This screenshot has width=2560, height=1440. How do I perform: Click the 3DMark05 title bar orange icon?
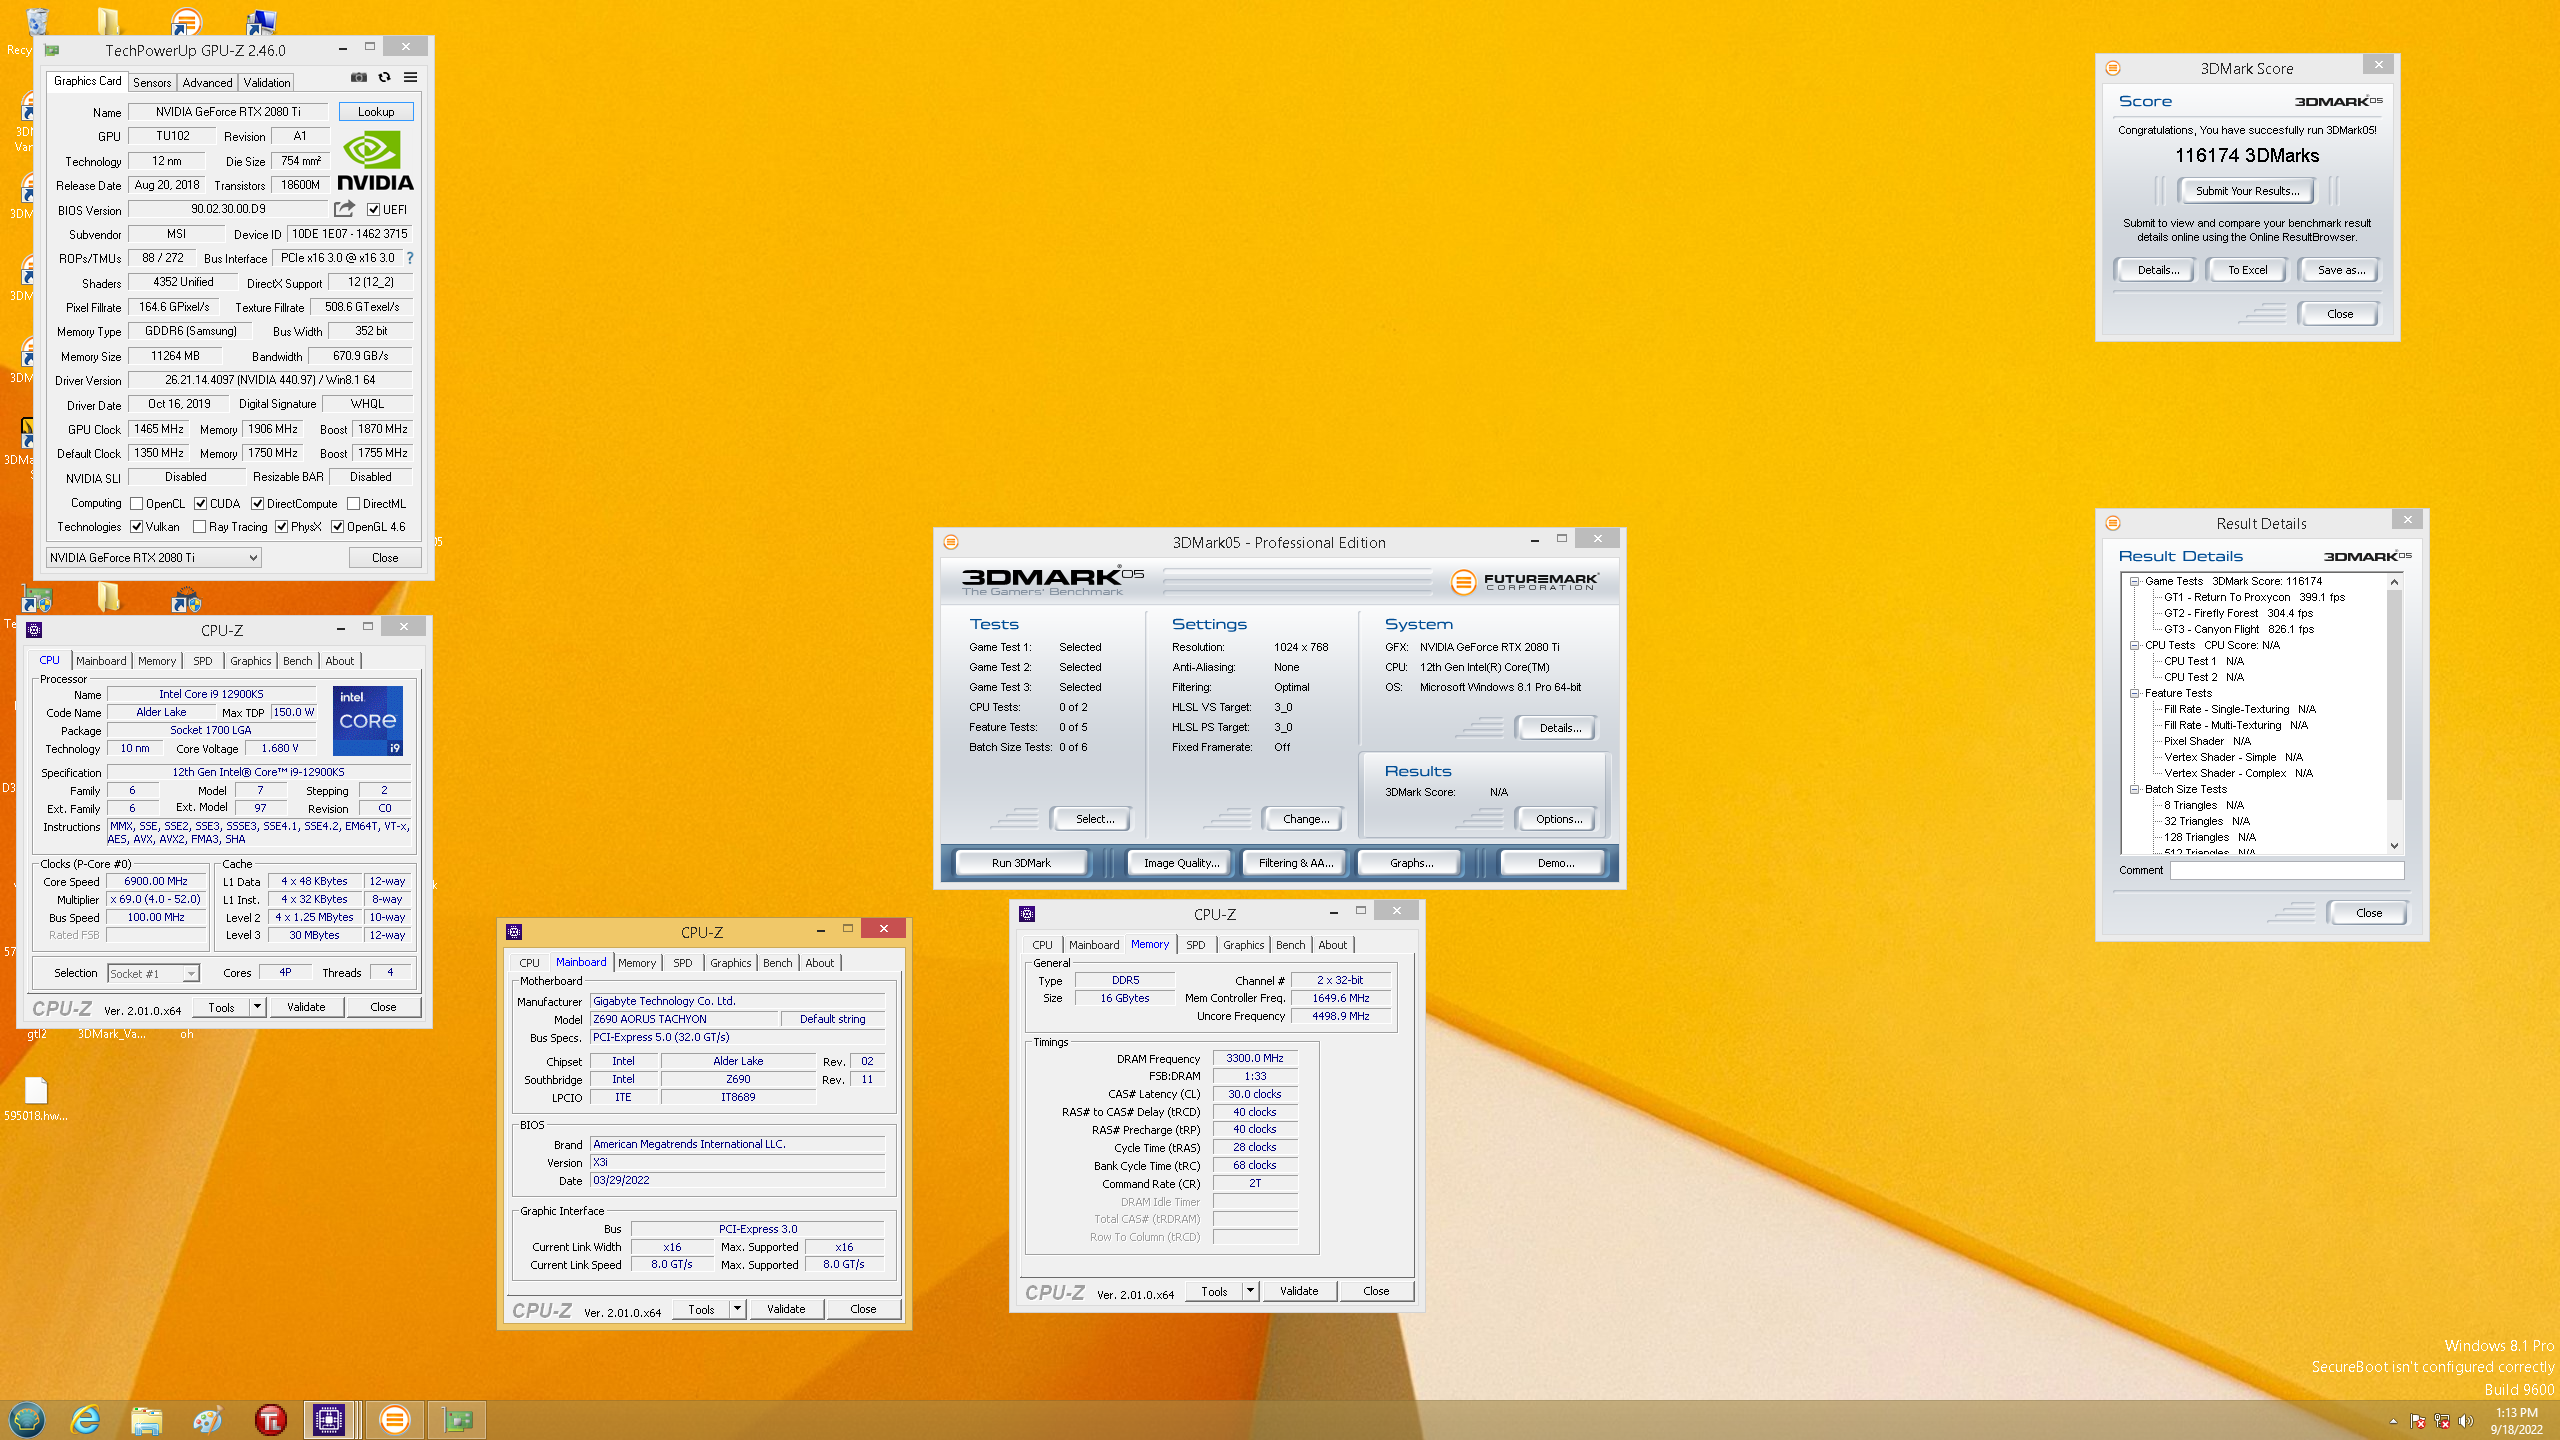click(x=951, y=542)
